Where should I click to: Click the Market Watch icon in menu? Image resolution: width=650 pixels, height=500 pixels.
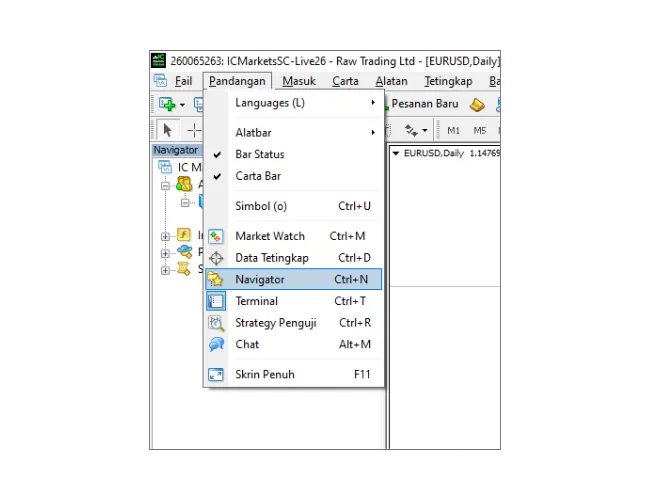[216, 236]
